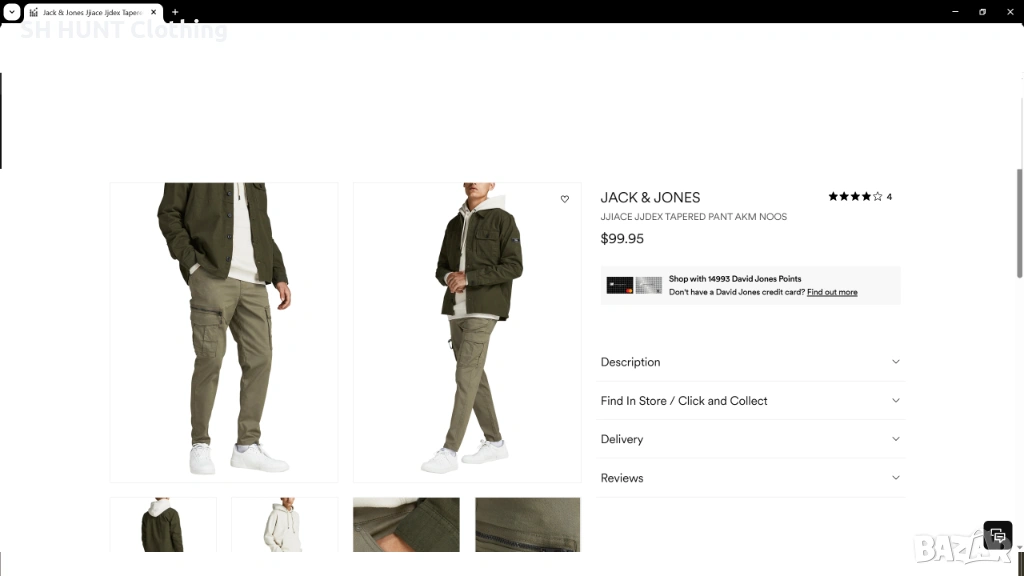Image resolution: width=1024 pixels, height=576 pixels.
Task: Follow the Find out more link
Action: pyautogui.click(x=832, y=292)
